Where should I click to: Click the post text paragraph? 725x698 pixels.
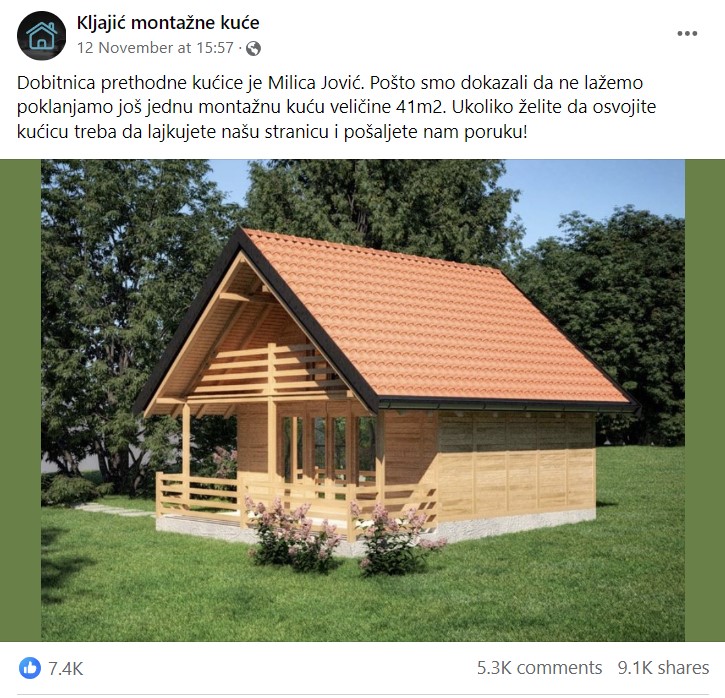click(337, 107)
